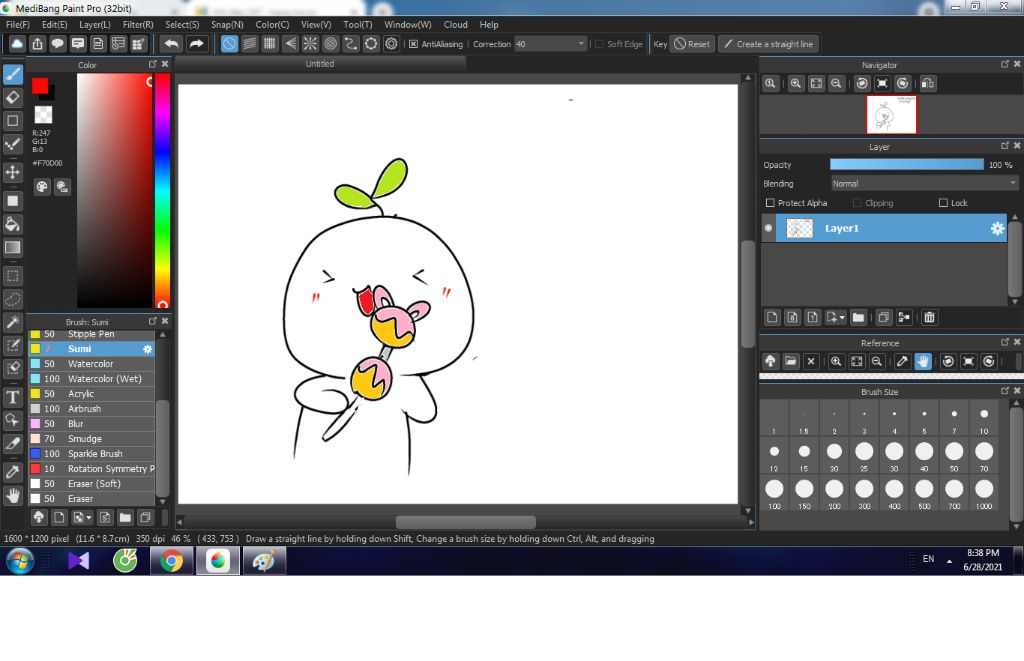Screen dimensions: 1024x661
Task: Open the Filter menu
Action: (138, 24)
